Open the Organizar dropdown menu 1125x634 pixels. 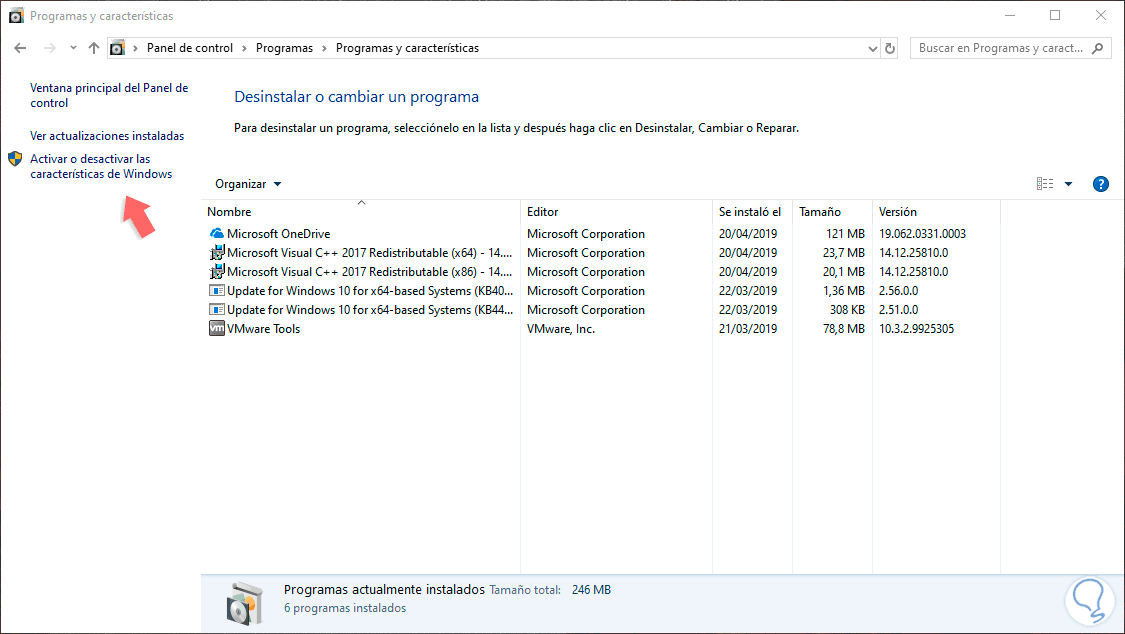[248, 184]
